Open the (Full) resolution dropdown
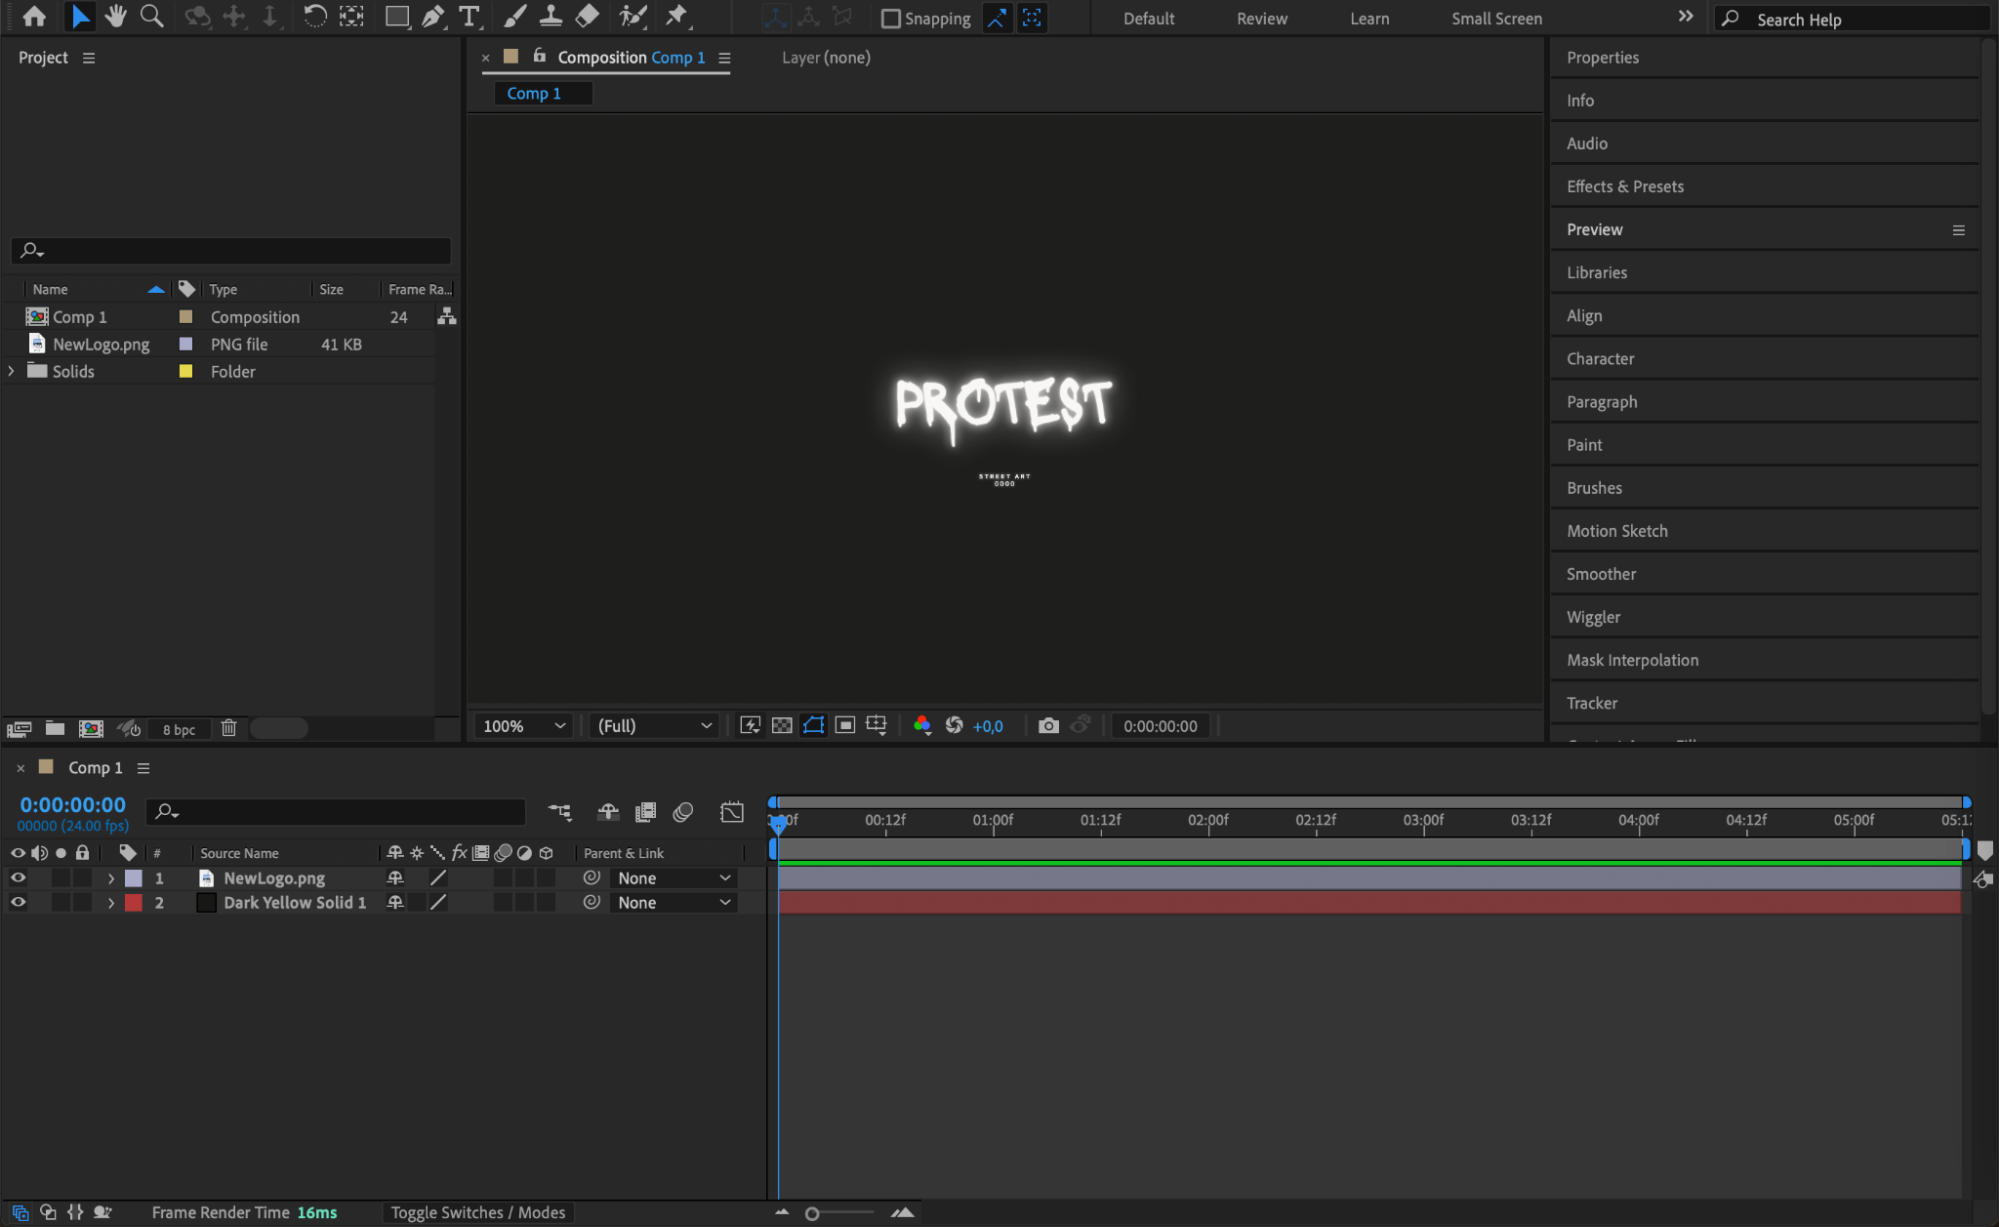Screen dimensions: 1999x1227 654,726
